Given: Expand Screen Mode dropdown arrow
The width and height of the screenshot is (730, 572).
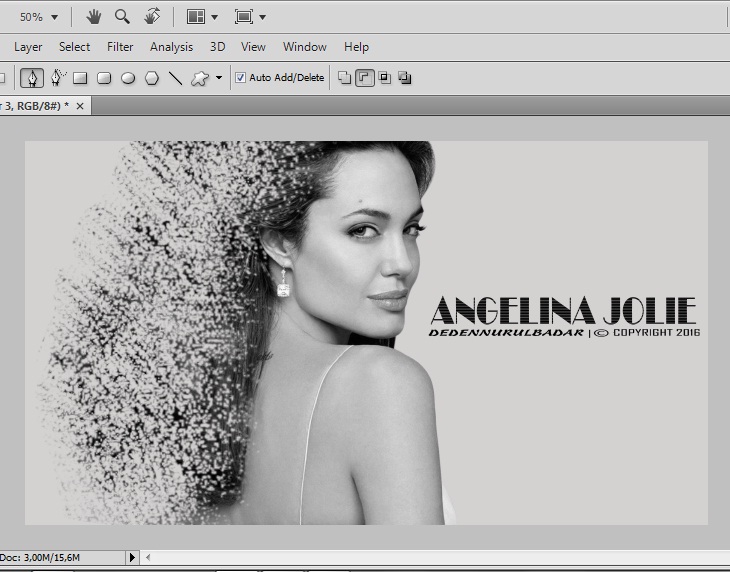Looking at the screenshot, I should coord(263,18).
